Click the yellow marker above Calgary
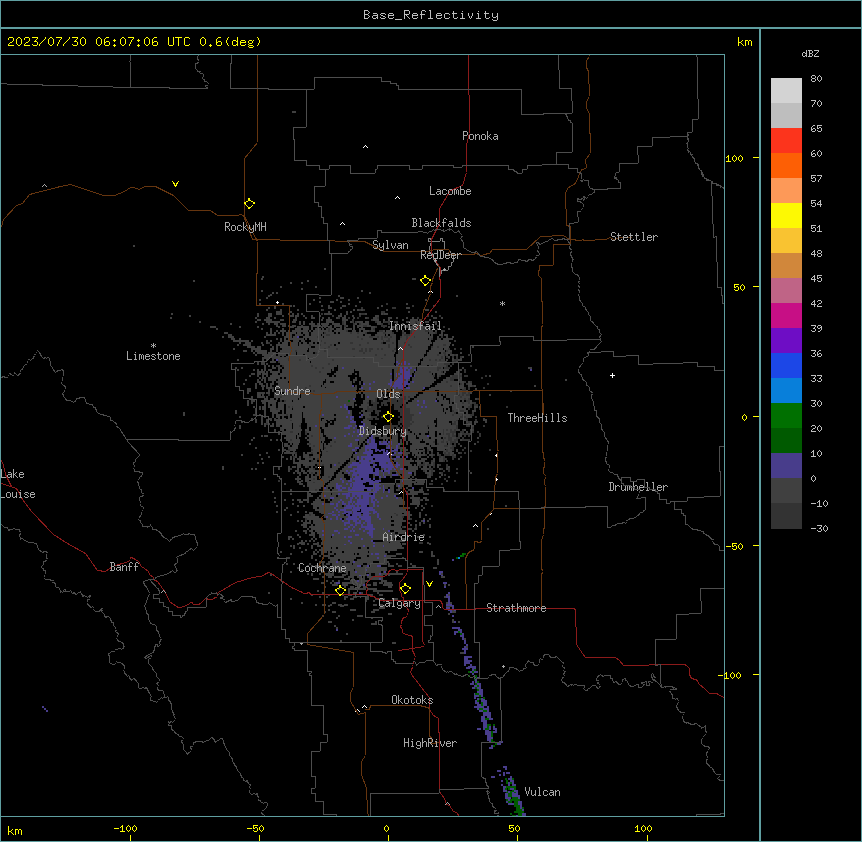The image size is (862, 842). point(405,589)
